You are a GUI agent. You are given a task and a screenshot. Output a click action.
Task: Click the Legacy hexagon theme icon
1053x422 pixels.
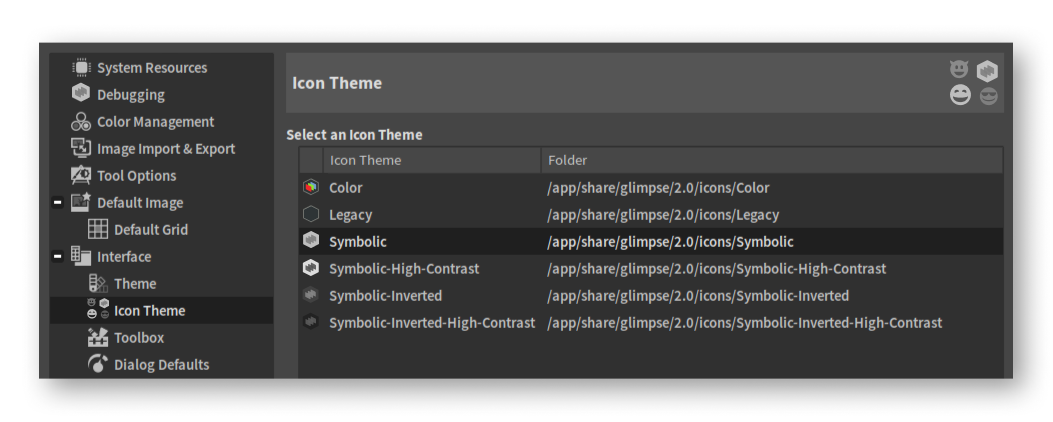pos(310,214)
